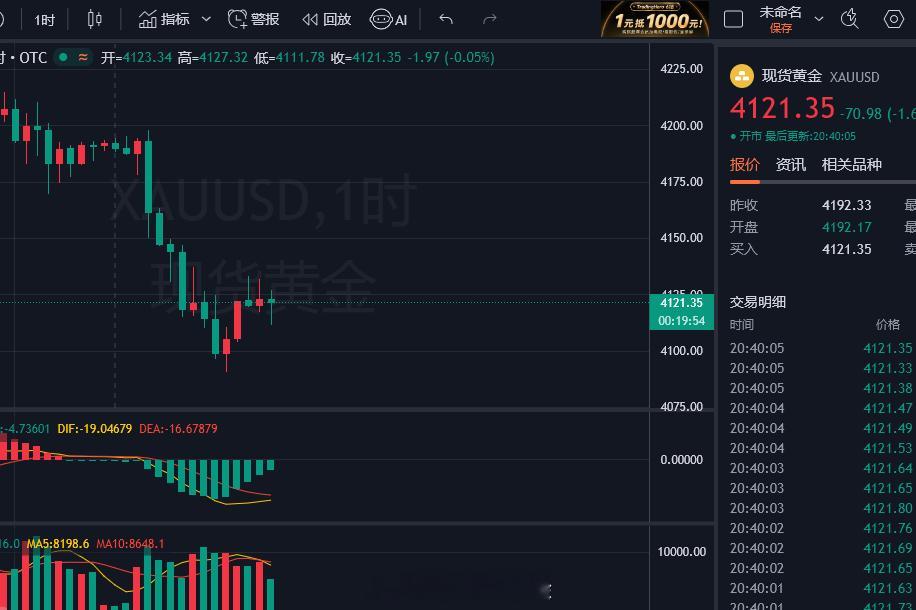The height and width of the screenshot is (610, 916).
Task: Click the trade row with price 4121.33
Action: coord(821,368)
